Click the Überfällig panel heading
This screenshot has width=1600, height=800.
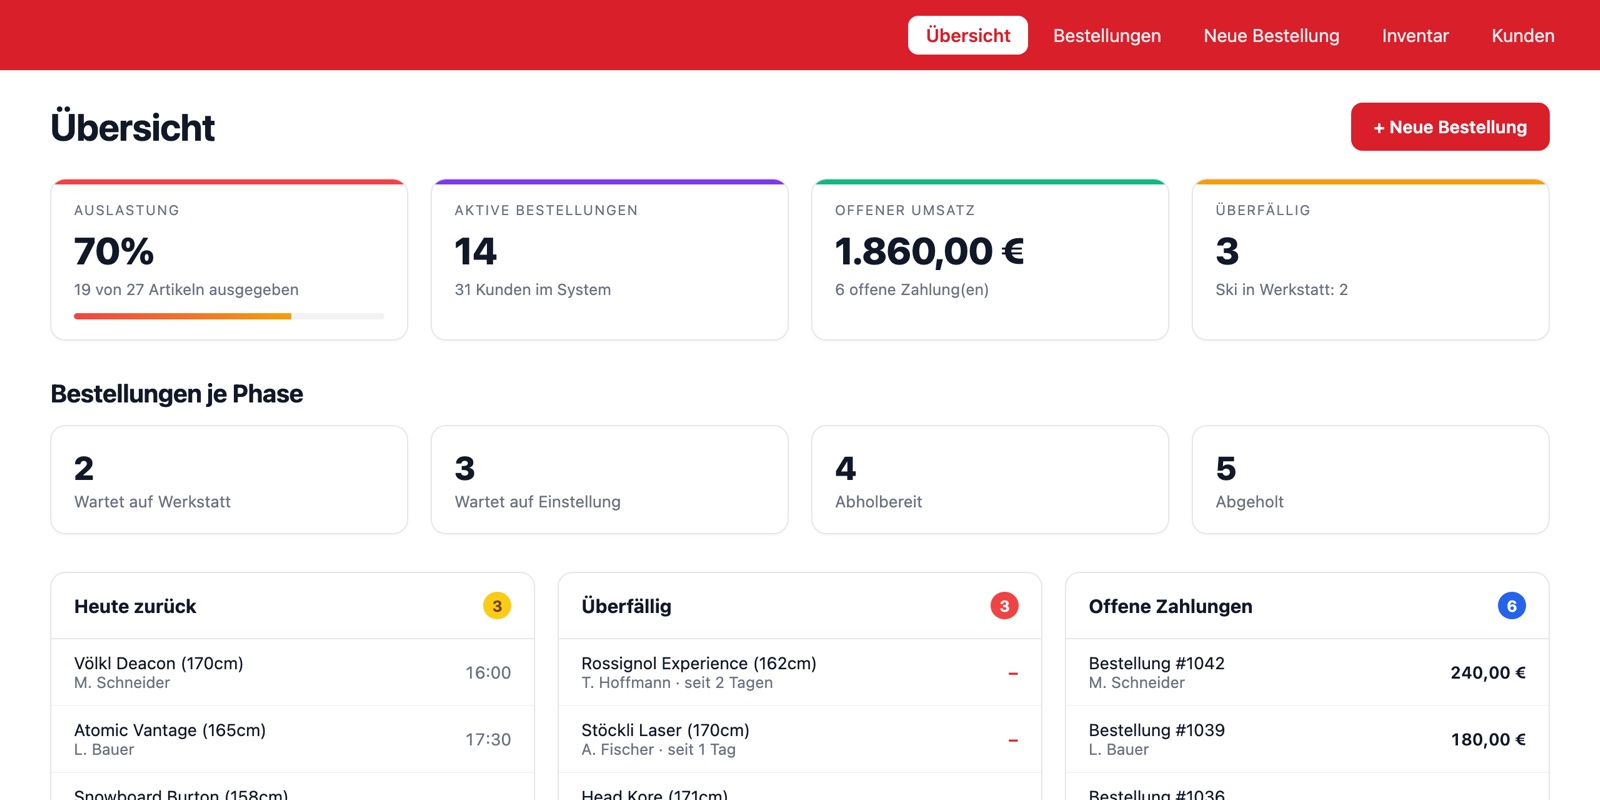(626, 606)
